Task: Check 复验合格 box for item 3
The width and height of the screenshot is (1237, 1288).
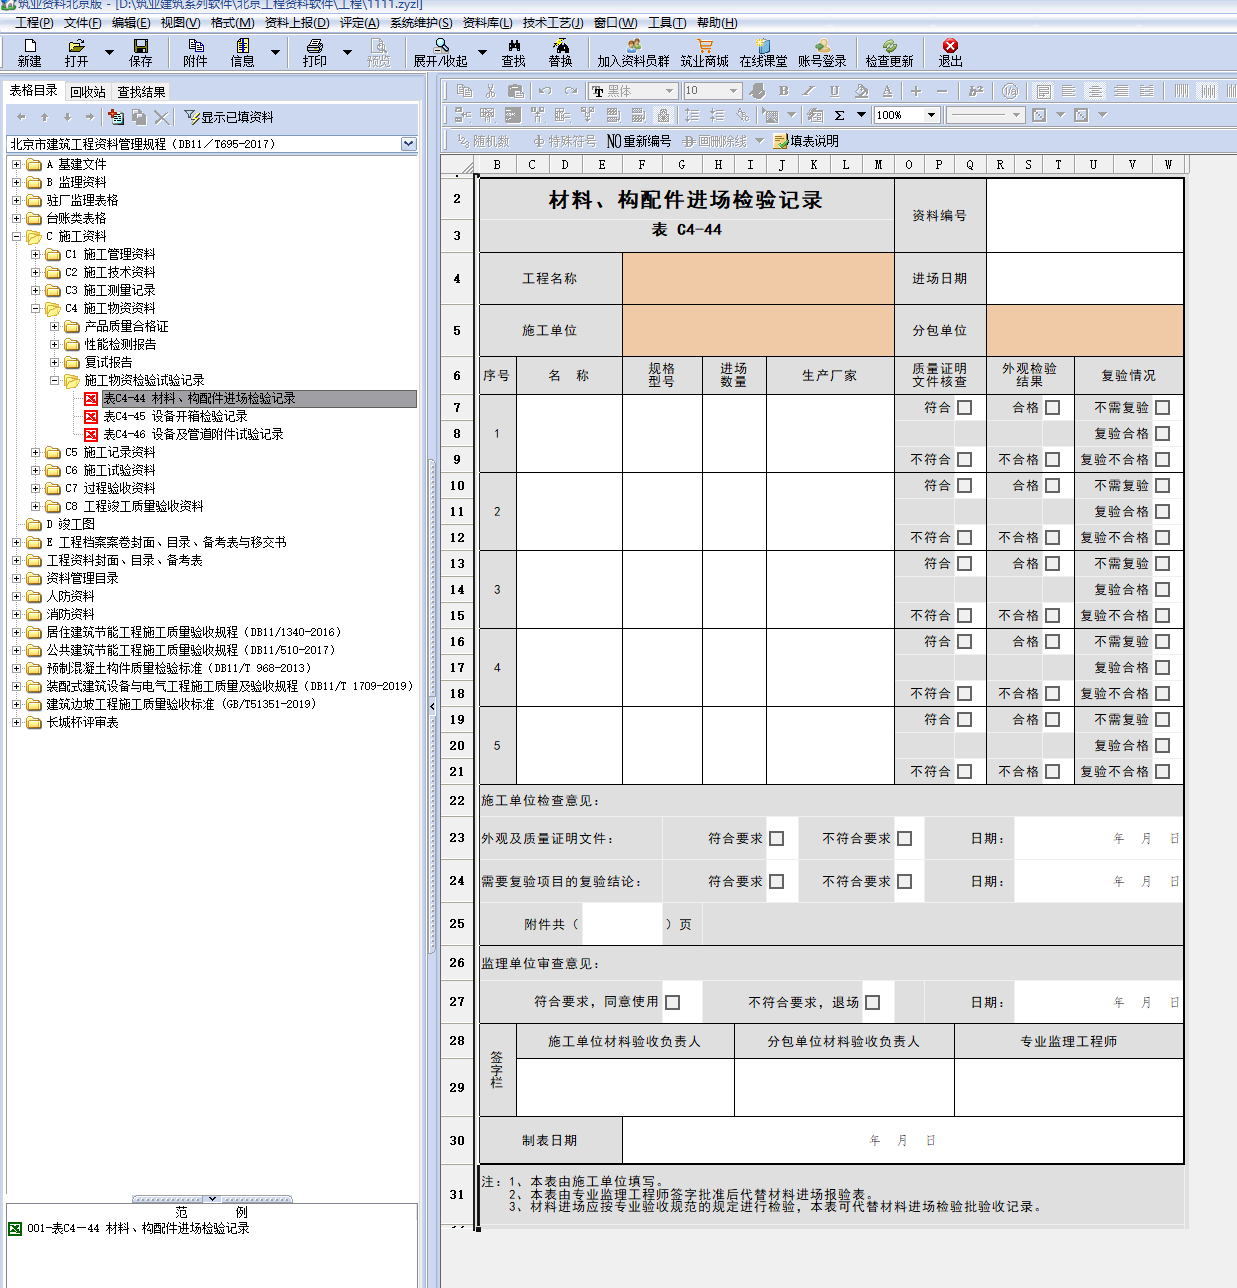Action: (1162, 589)
